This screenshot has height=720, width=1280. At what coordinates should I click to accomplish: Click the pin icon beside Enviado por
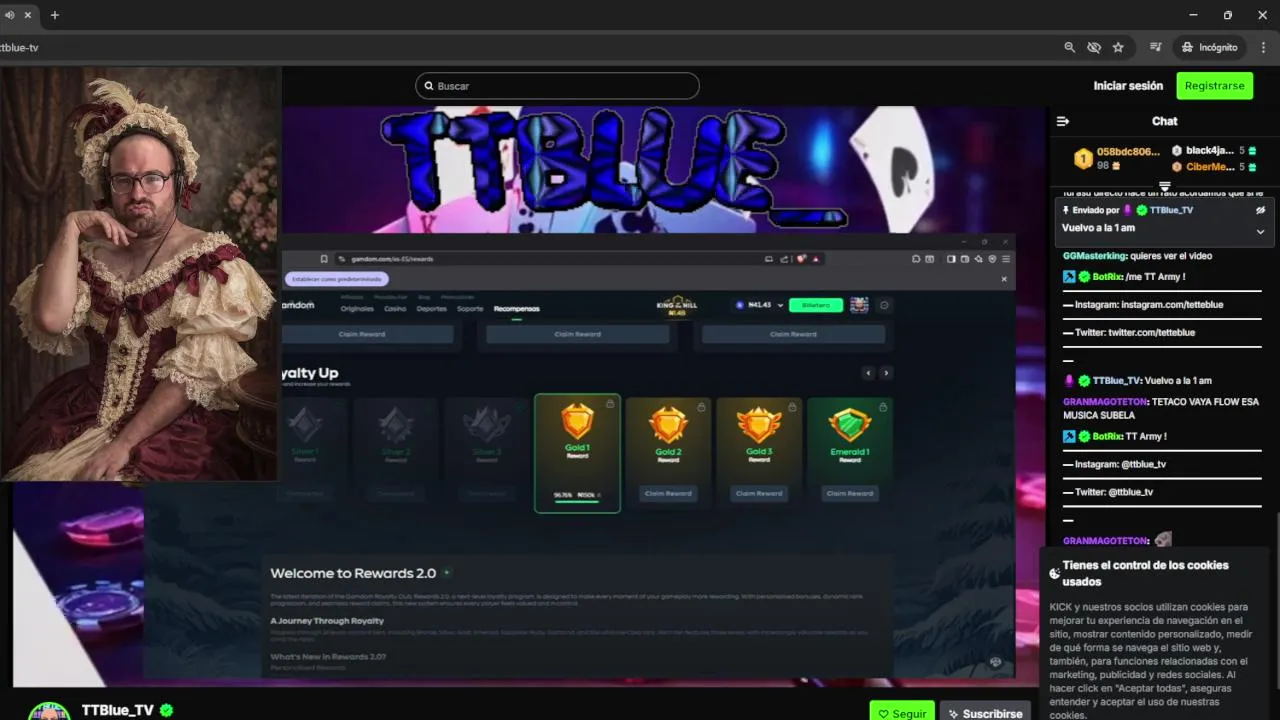1066,210
